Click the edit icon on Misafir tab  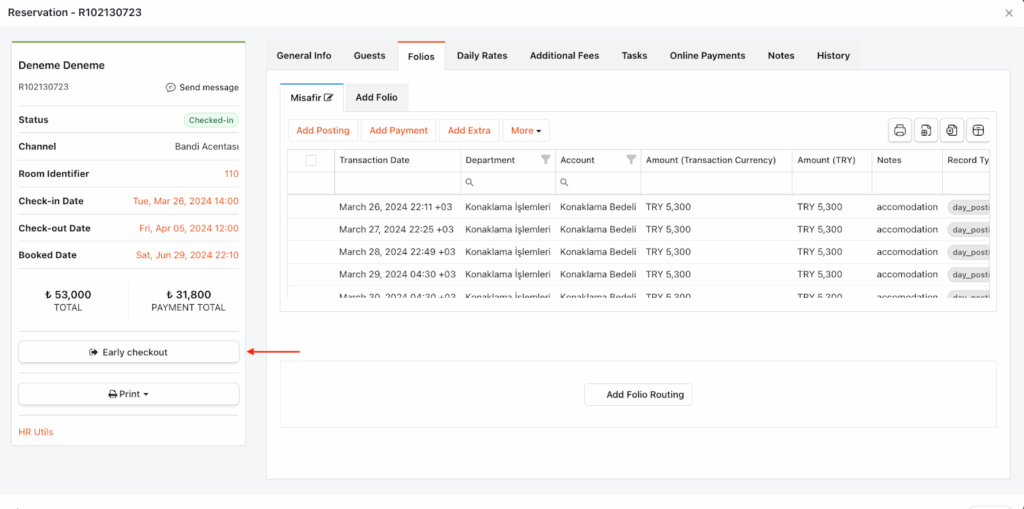point(328,97)
